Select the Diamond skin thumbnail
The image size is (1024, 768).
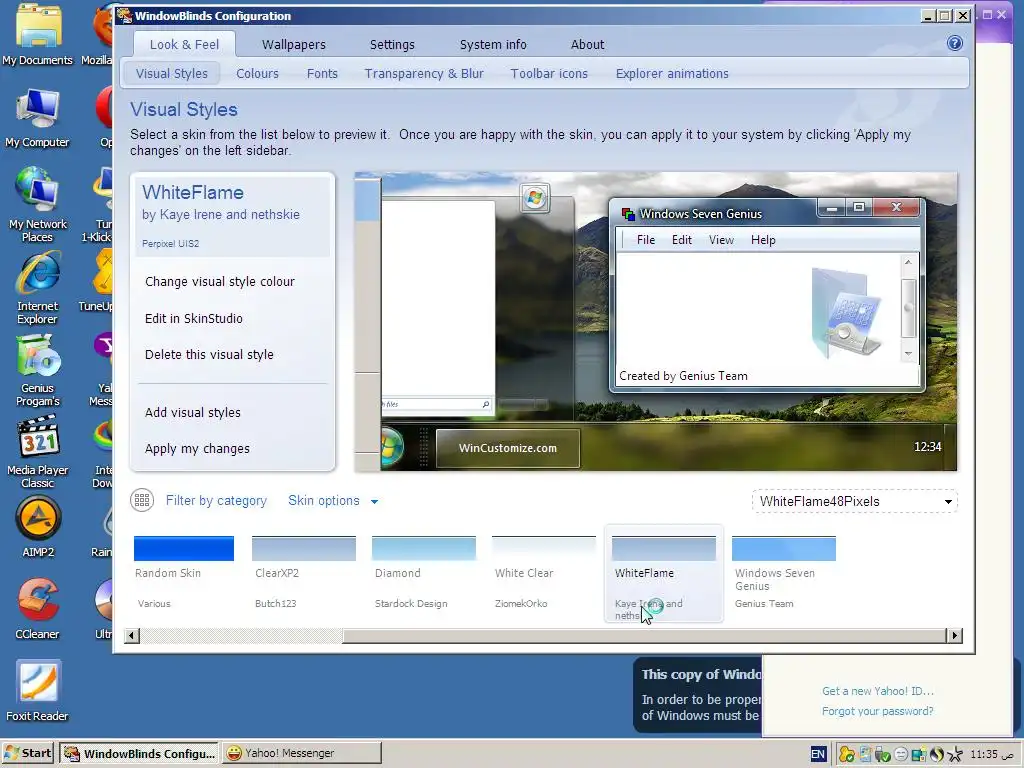click(x=424, y=549)
